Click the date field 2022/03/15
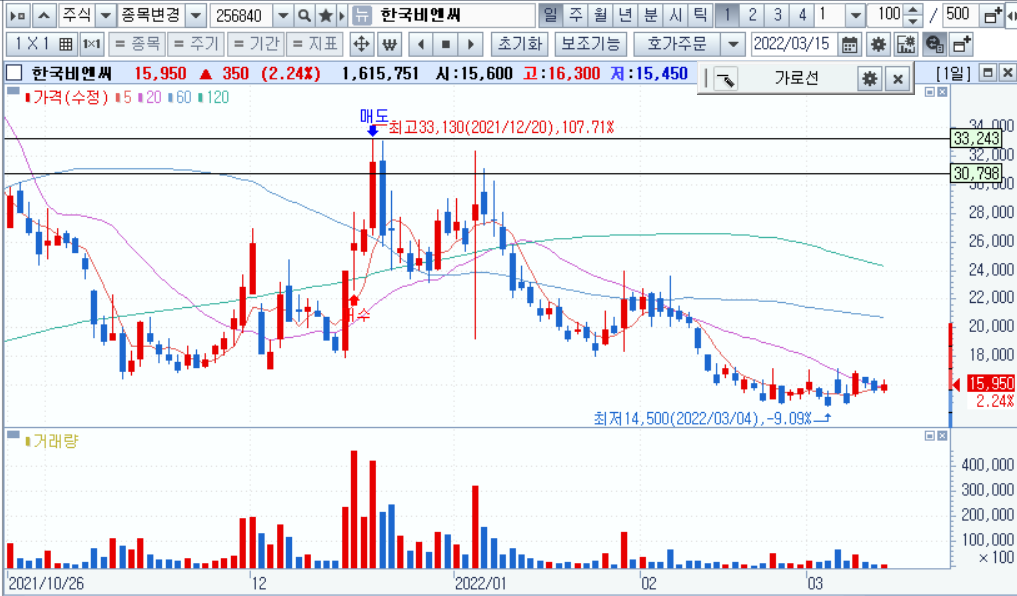 [793, 44]
